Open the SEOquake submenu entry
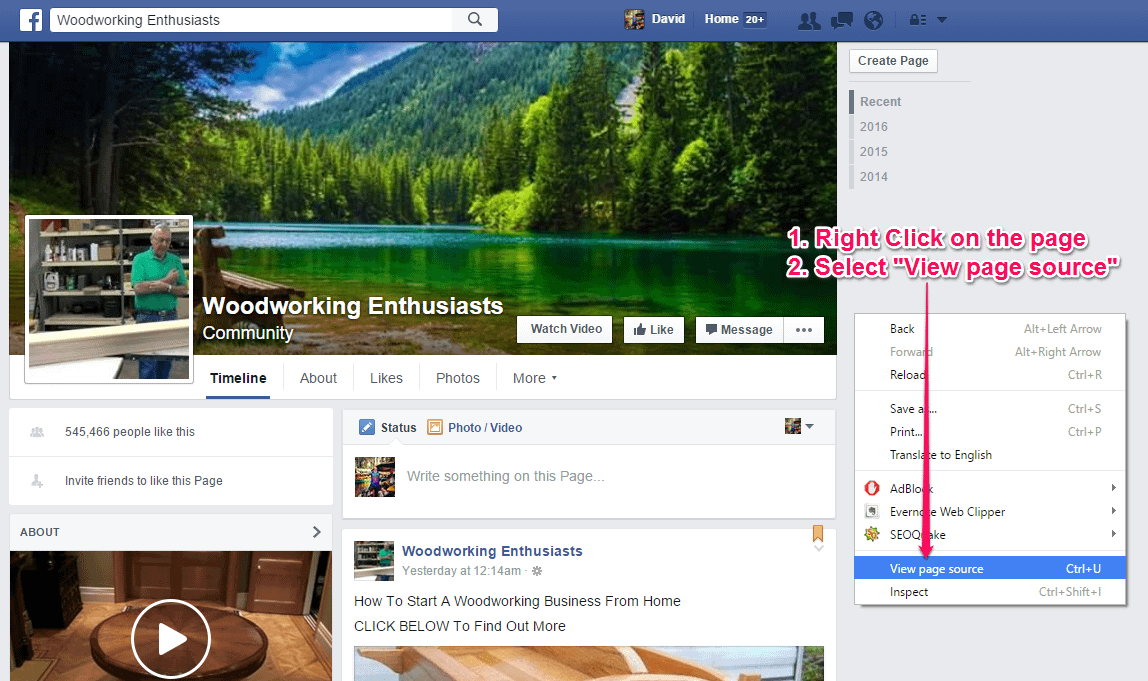 (990, 535)
